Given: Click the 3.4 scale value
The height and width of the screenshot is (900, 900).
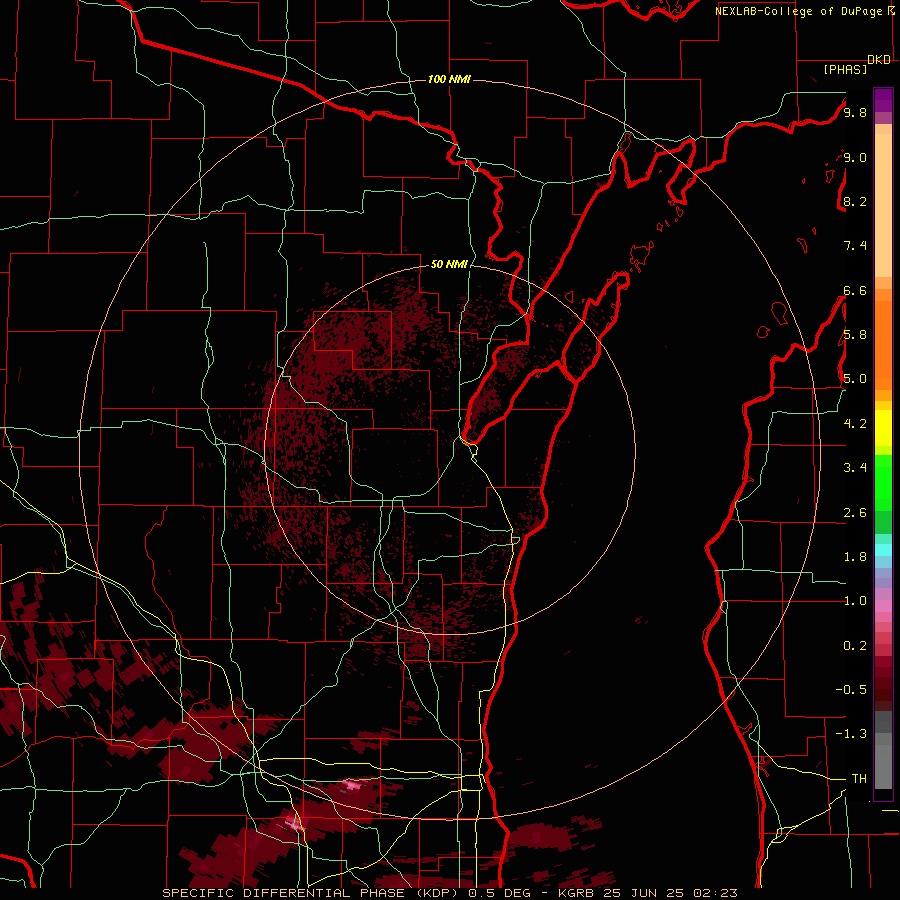Looking at the screenshot, I should (x=855, y=468).
